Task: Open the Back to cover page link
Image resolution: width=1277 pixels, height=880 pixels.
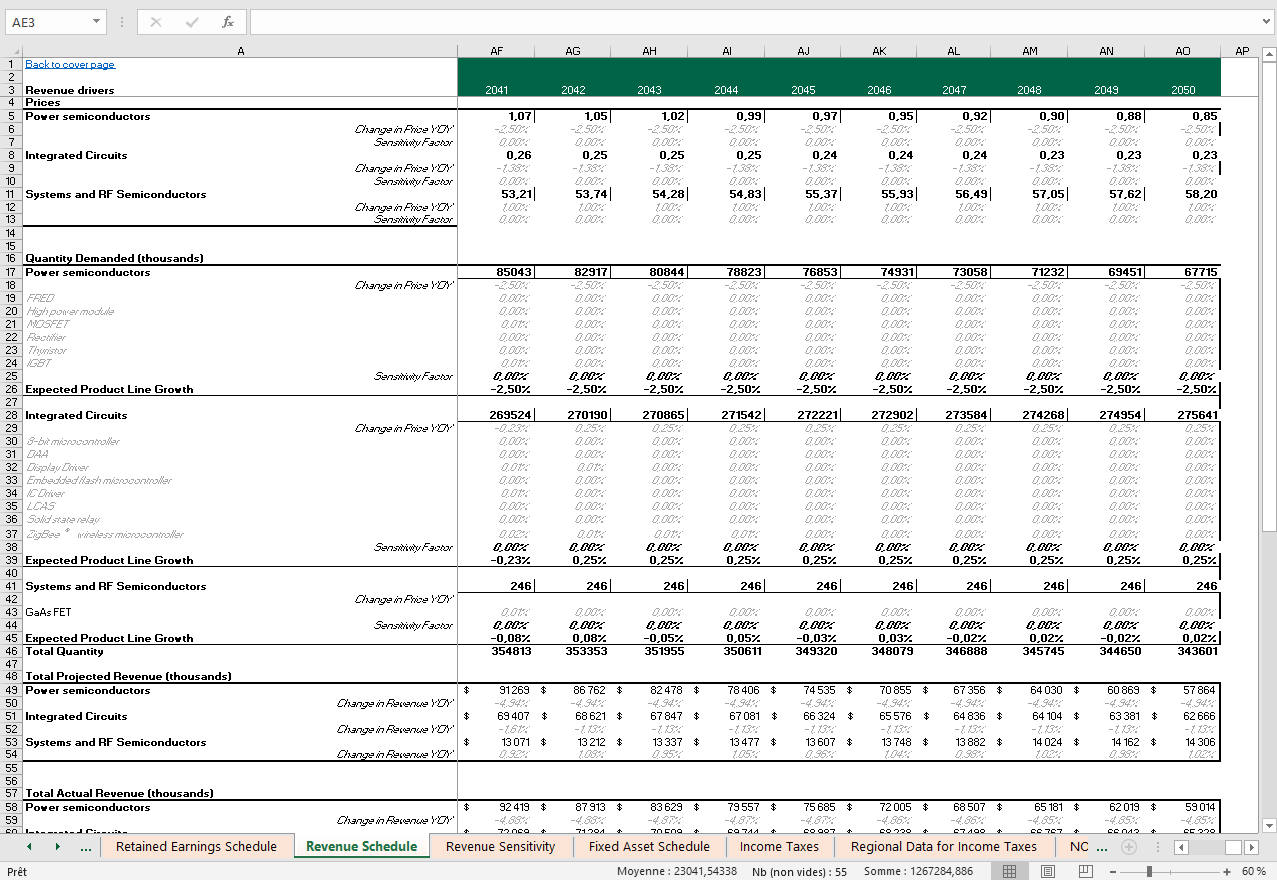Action: point(70,65)
